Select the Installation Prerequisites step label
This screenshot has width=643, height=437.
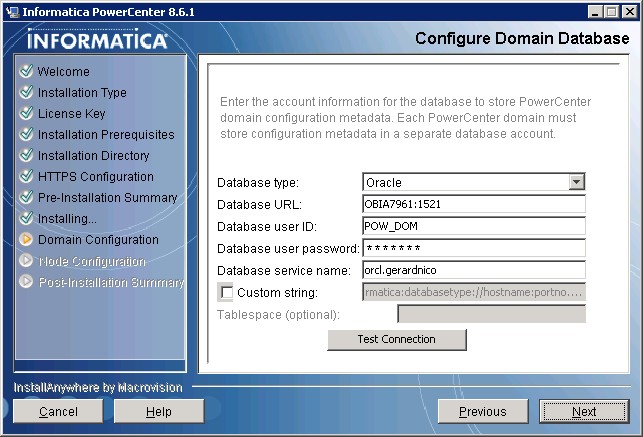[106, 134]
